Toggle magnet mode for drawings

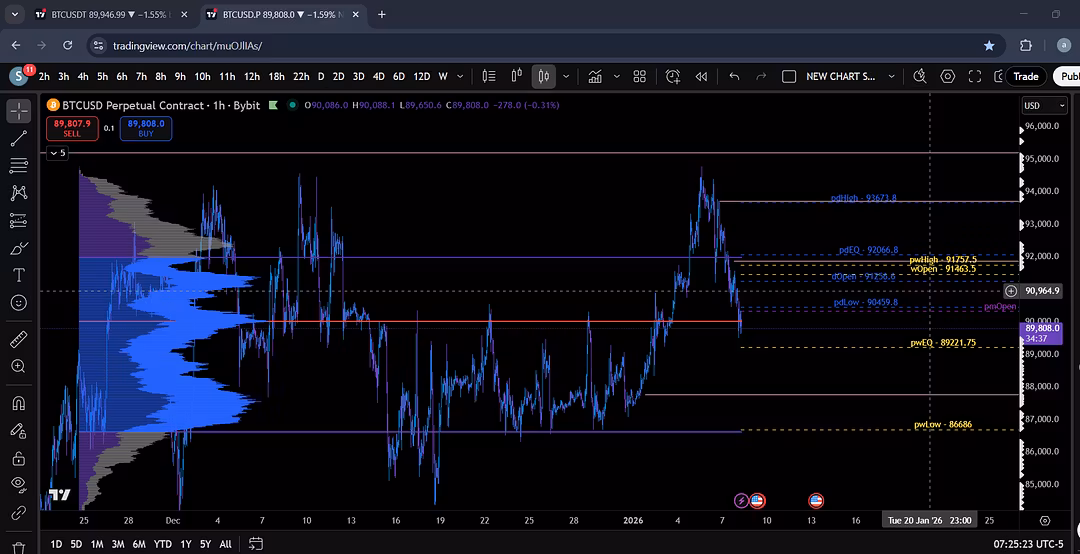(x=18, y=404)
